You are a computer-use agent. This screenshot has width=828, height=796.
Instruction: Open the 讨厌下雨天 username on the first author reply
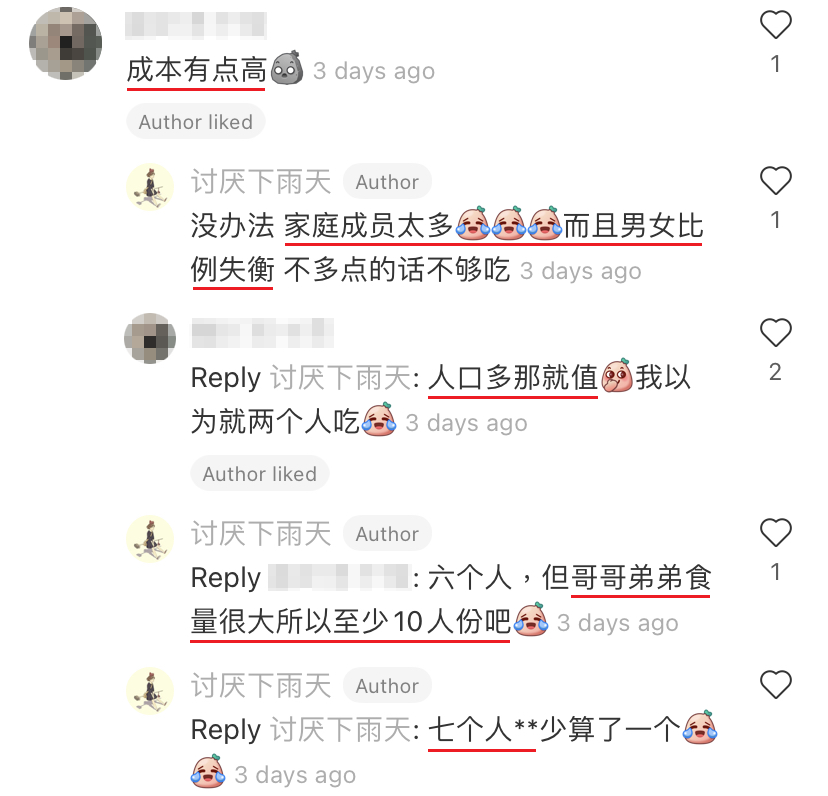261,182
